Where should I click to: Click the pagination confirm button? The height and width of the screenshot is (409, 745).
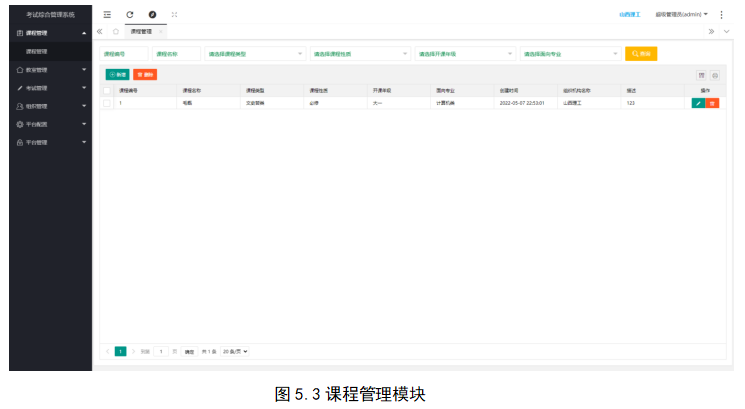coord(189,352)
